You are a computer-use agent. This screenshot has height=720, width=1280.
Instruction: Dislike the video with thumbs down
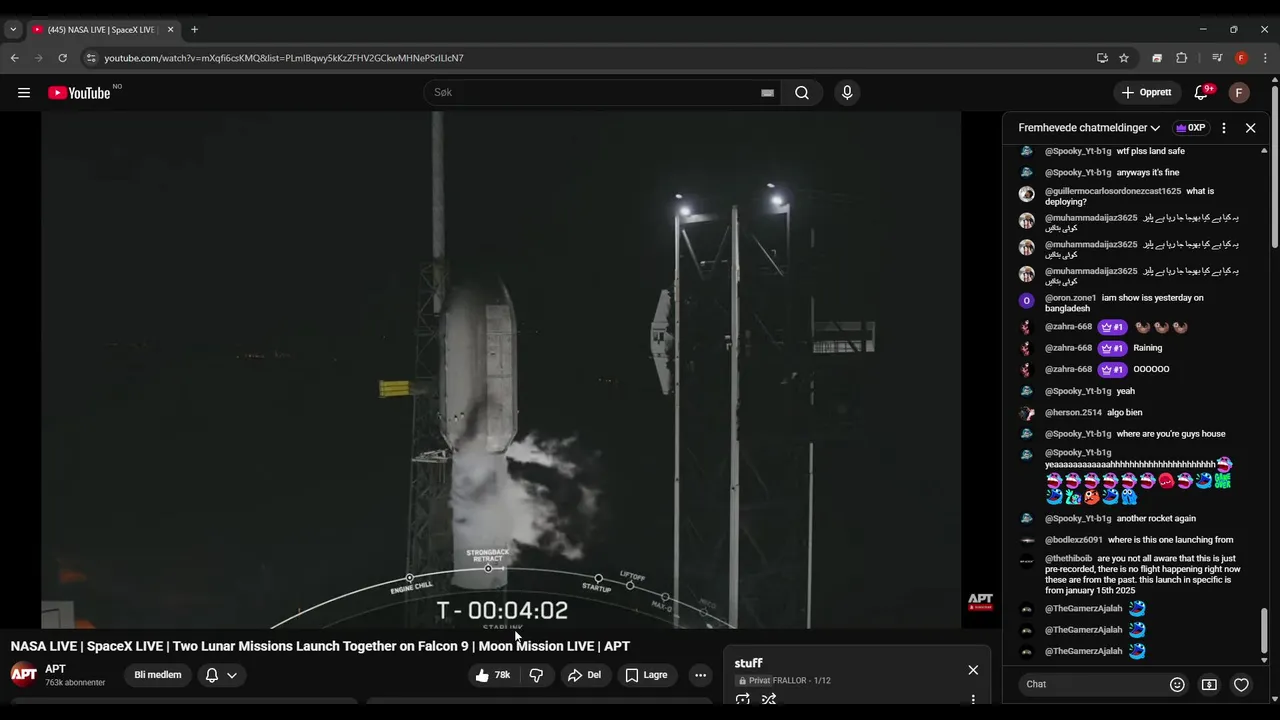point(536,675)
